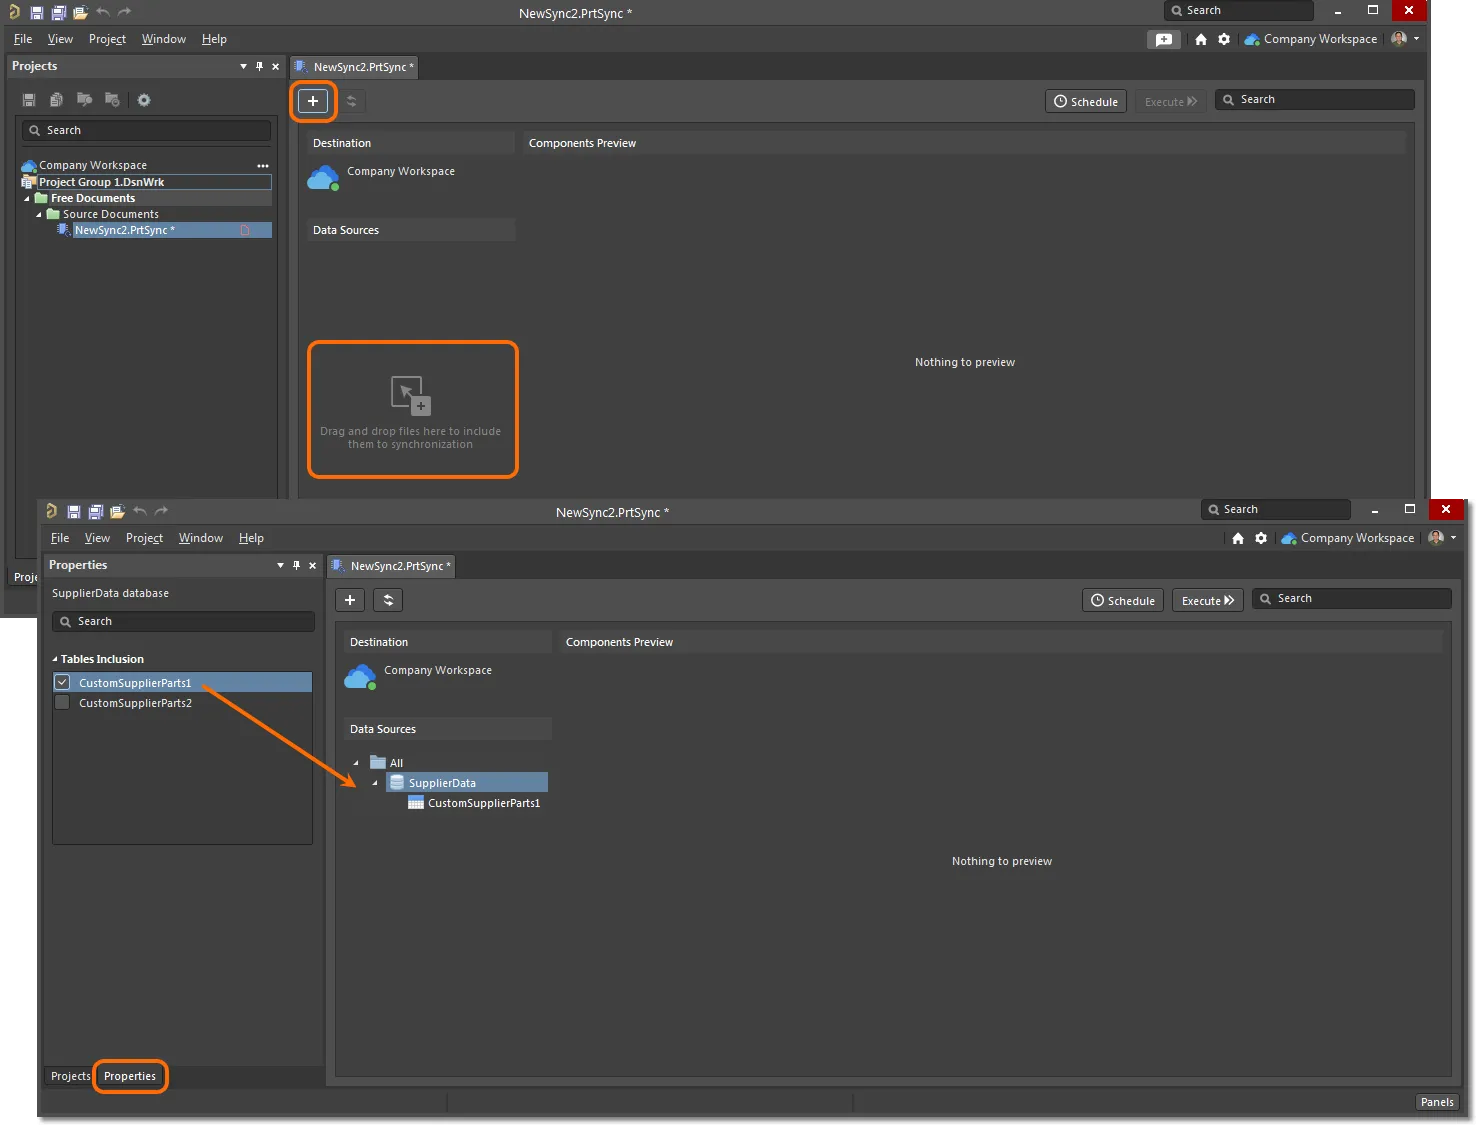Click the NewSync2.PrtSync document tab in the front window
The width and height of the screenshot is (1476, 1125).
(392, 566)
